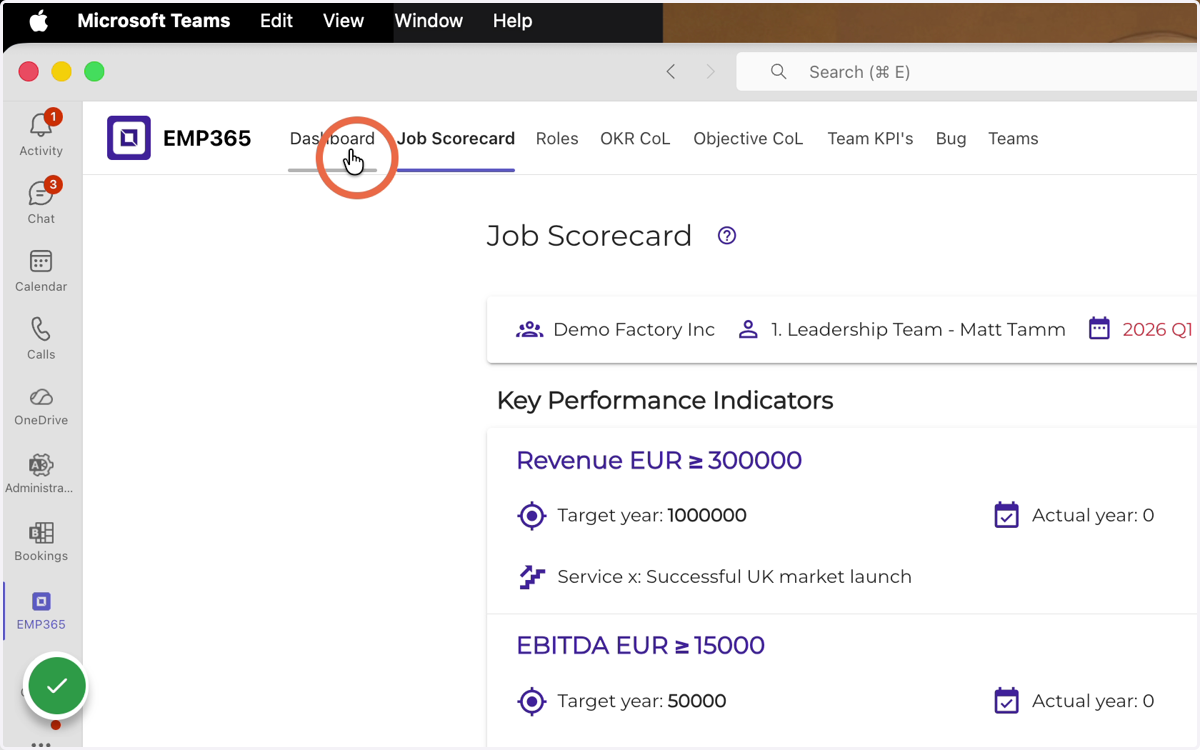This screenshot has height=750, width=1200.
Task: Open the EBITDA EUR ≥ 15000 KPI
Action: (x=640, y=645)
